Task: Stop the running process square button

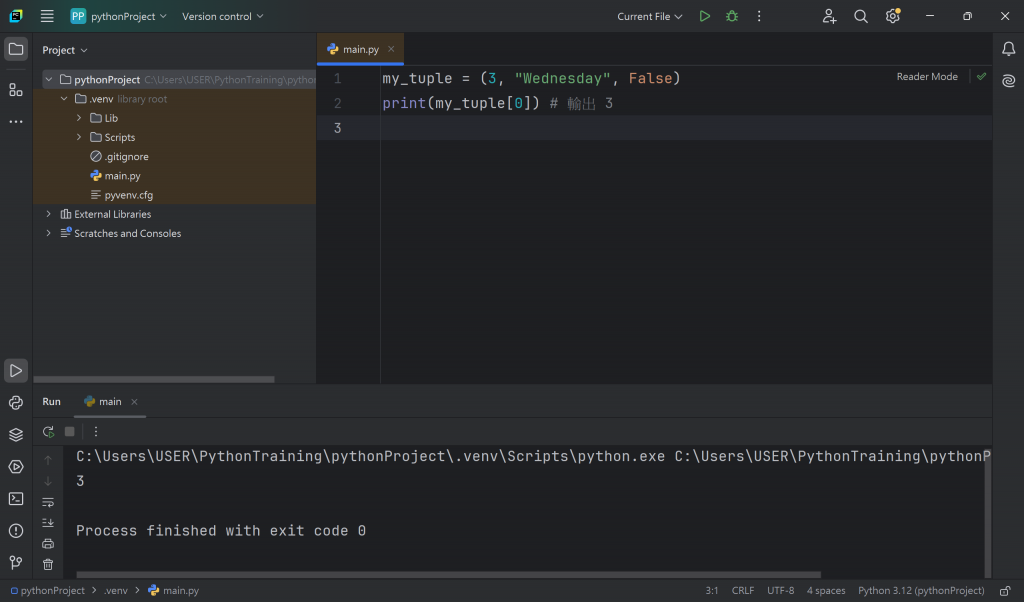Action: coord(69,432)
